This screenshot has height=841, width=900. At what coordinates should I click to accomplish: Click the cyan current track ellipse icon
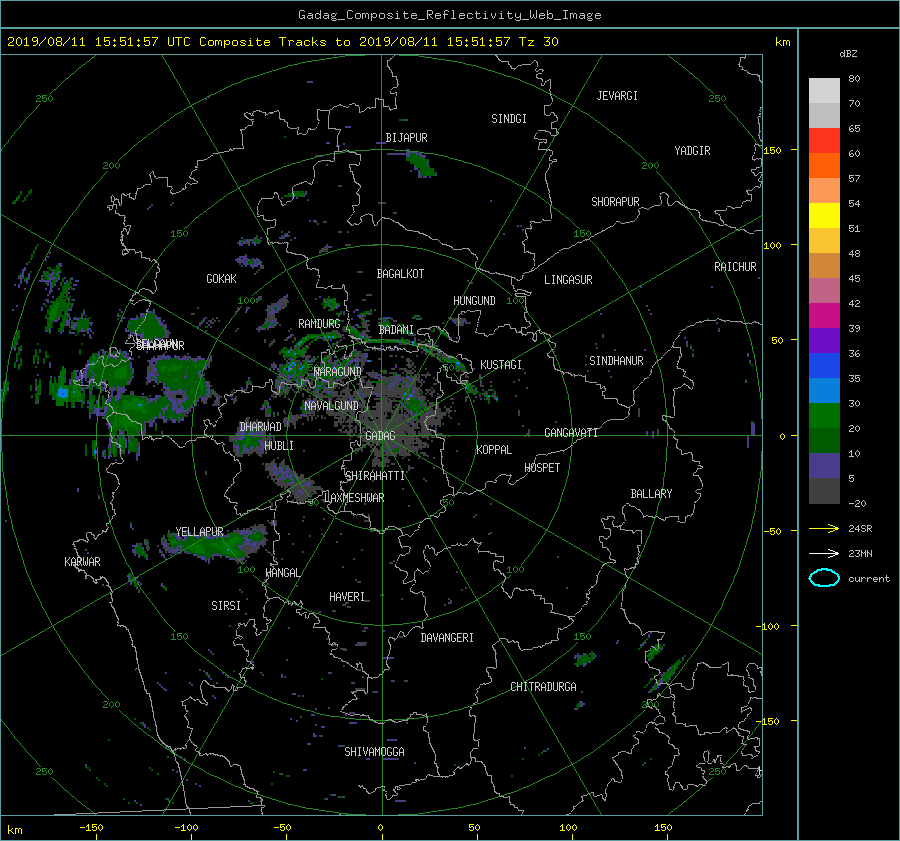pyautogui.click(x=824, y=578)
